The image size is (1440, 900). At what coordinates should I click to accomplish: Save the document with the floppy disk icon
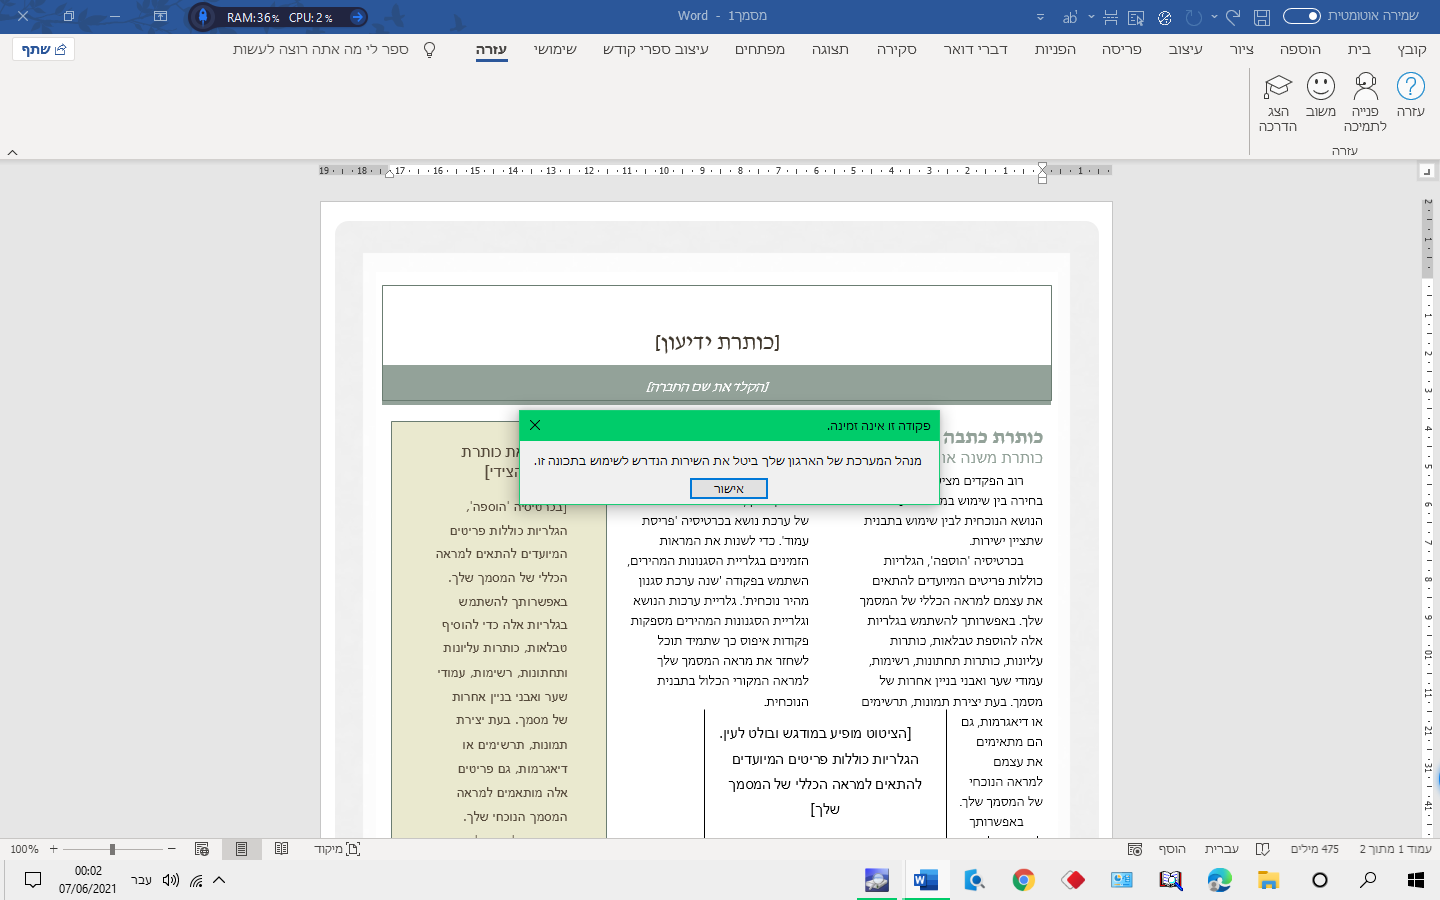coord(1262,17)
